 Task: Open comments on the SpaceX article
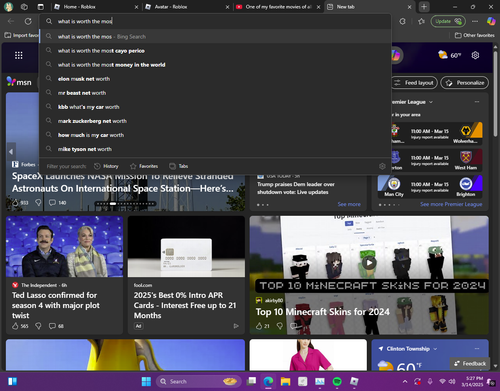[x=52, y=203]
